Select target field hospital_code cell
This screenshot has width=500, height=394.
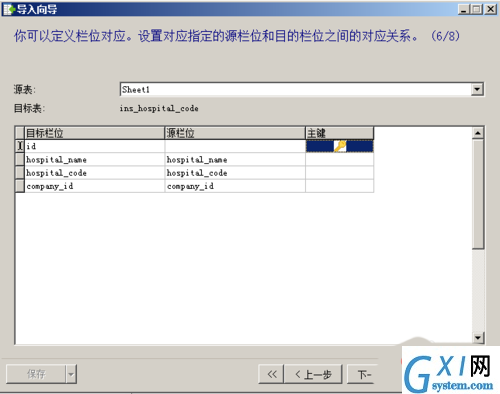(x=95, y=173)
